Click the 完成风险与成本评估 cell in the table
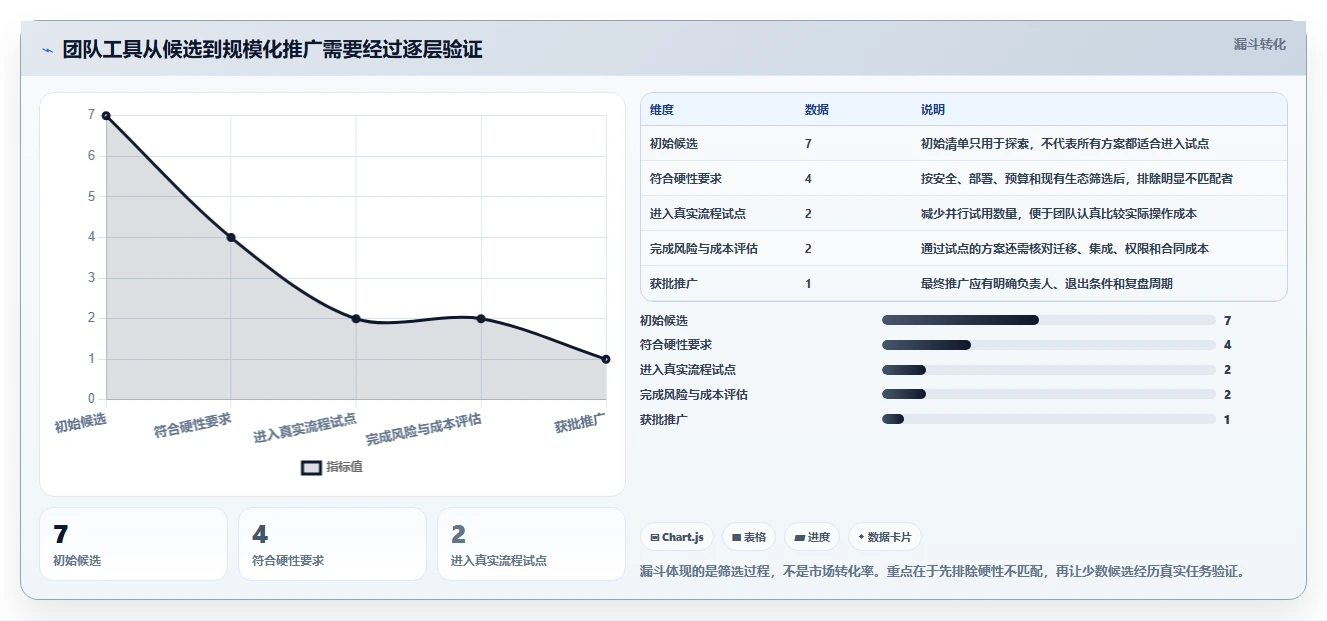 [x=704, y=249]
